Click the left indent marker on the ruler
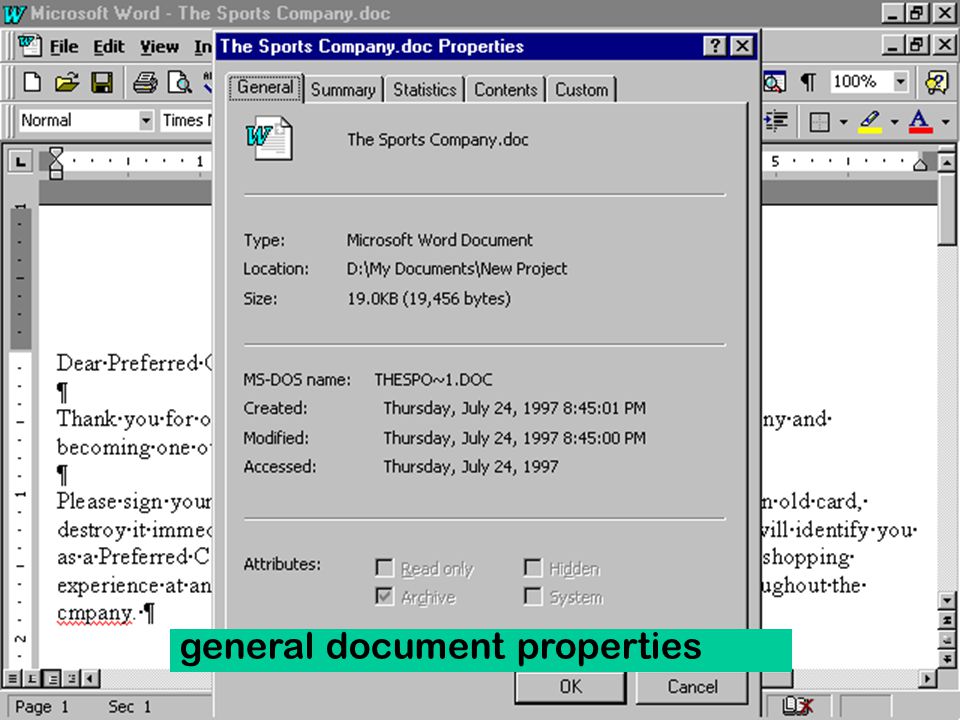The image size is (960, 720). pyautogui.click(x=56, y=163)
